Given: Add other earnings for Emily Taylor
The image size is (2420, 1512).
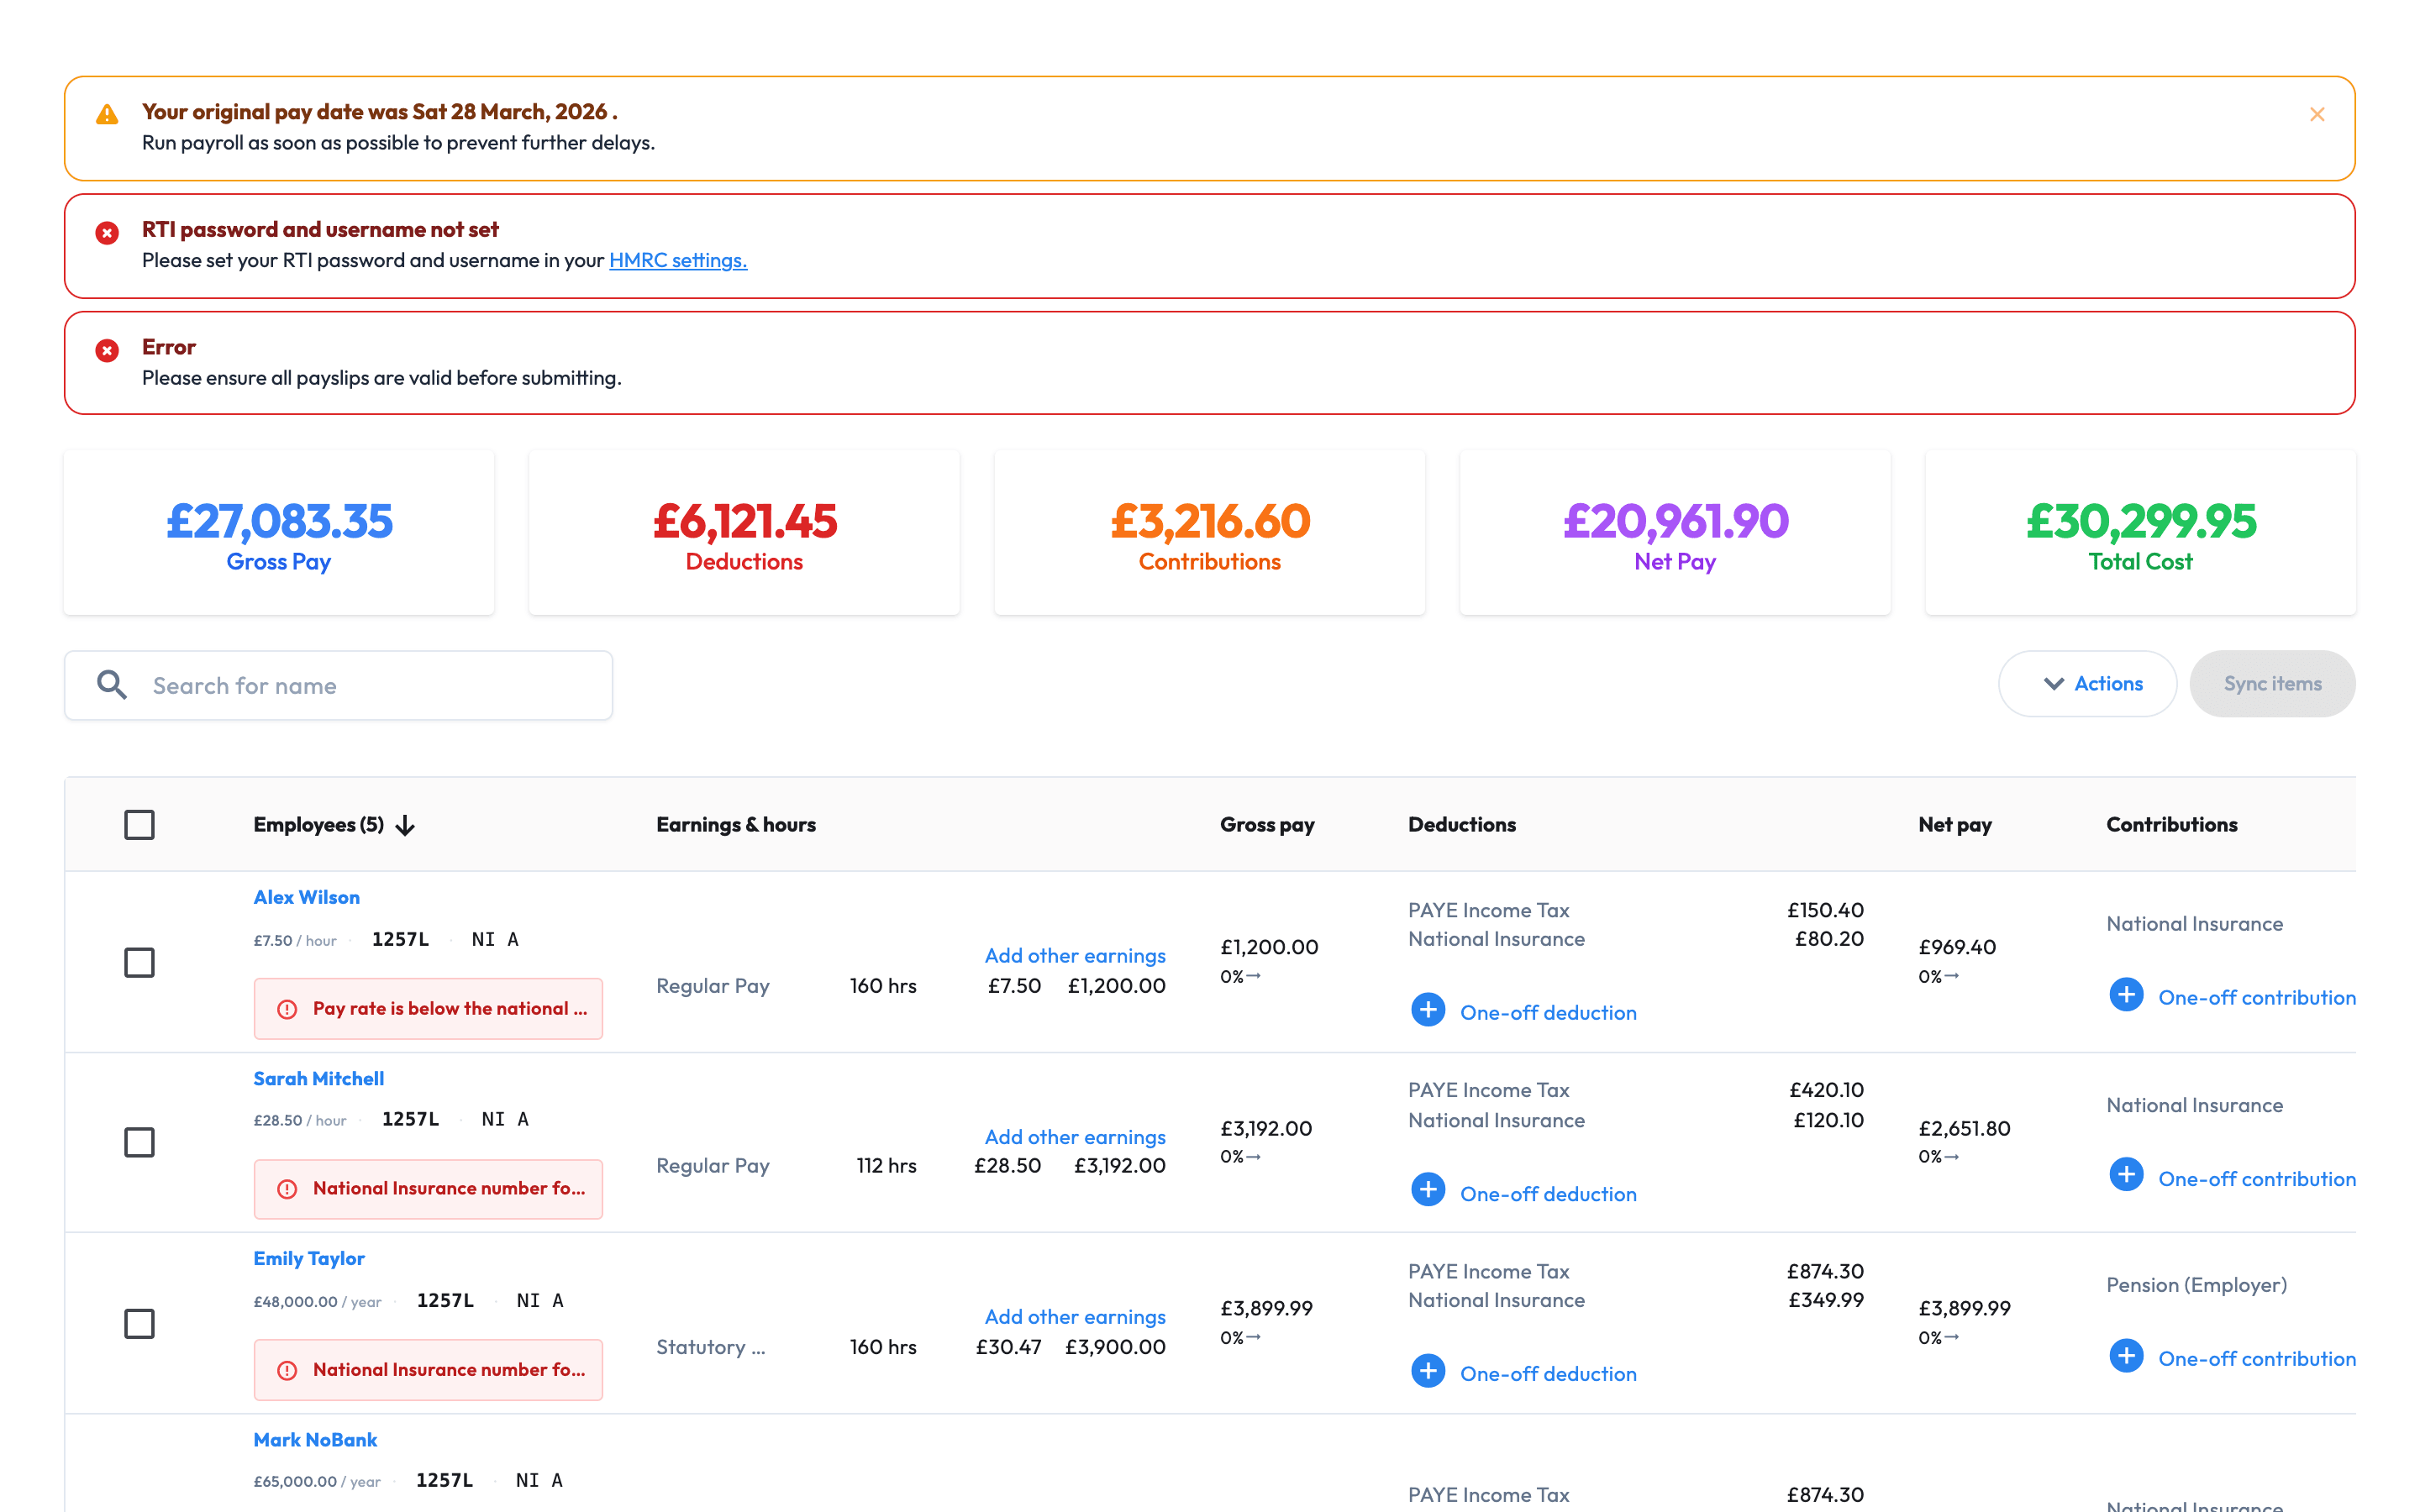Looking at the screenshot, I should point(1075,1316).
